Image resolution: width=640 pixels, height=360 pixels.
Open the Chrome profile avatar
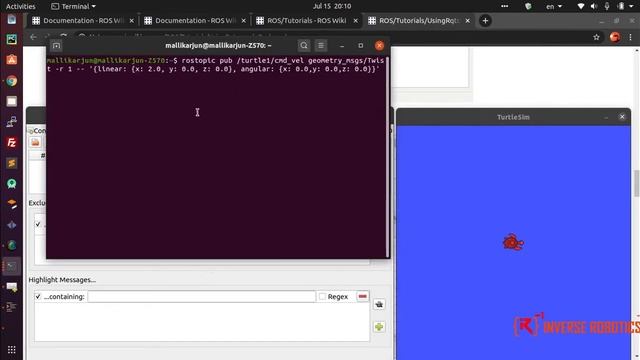coord(615,37)
